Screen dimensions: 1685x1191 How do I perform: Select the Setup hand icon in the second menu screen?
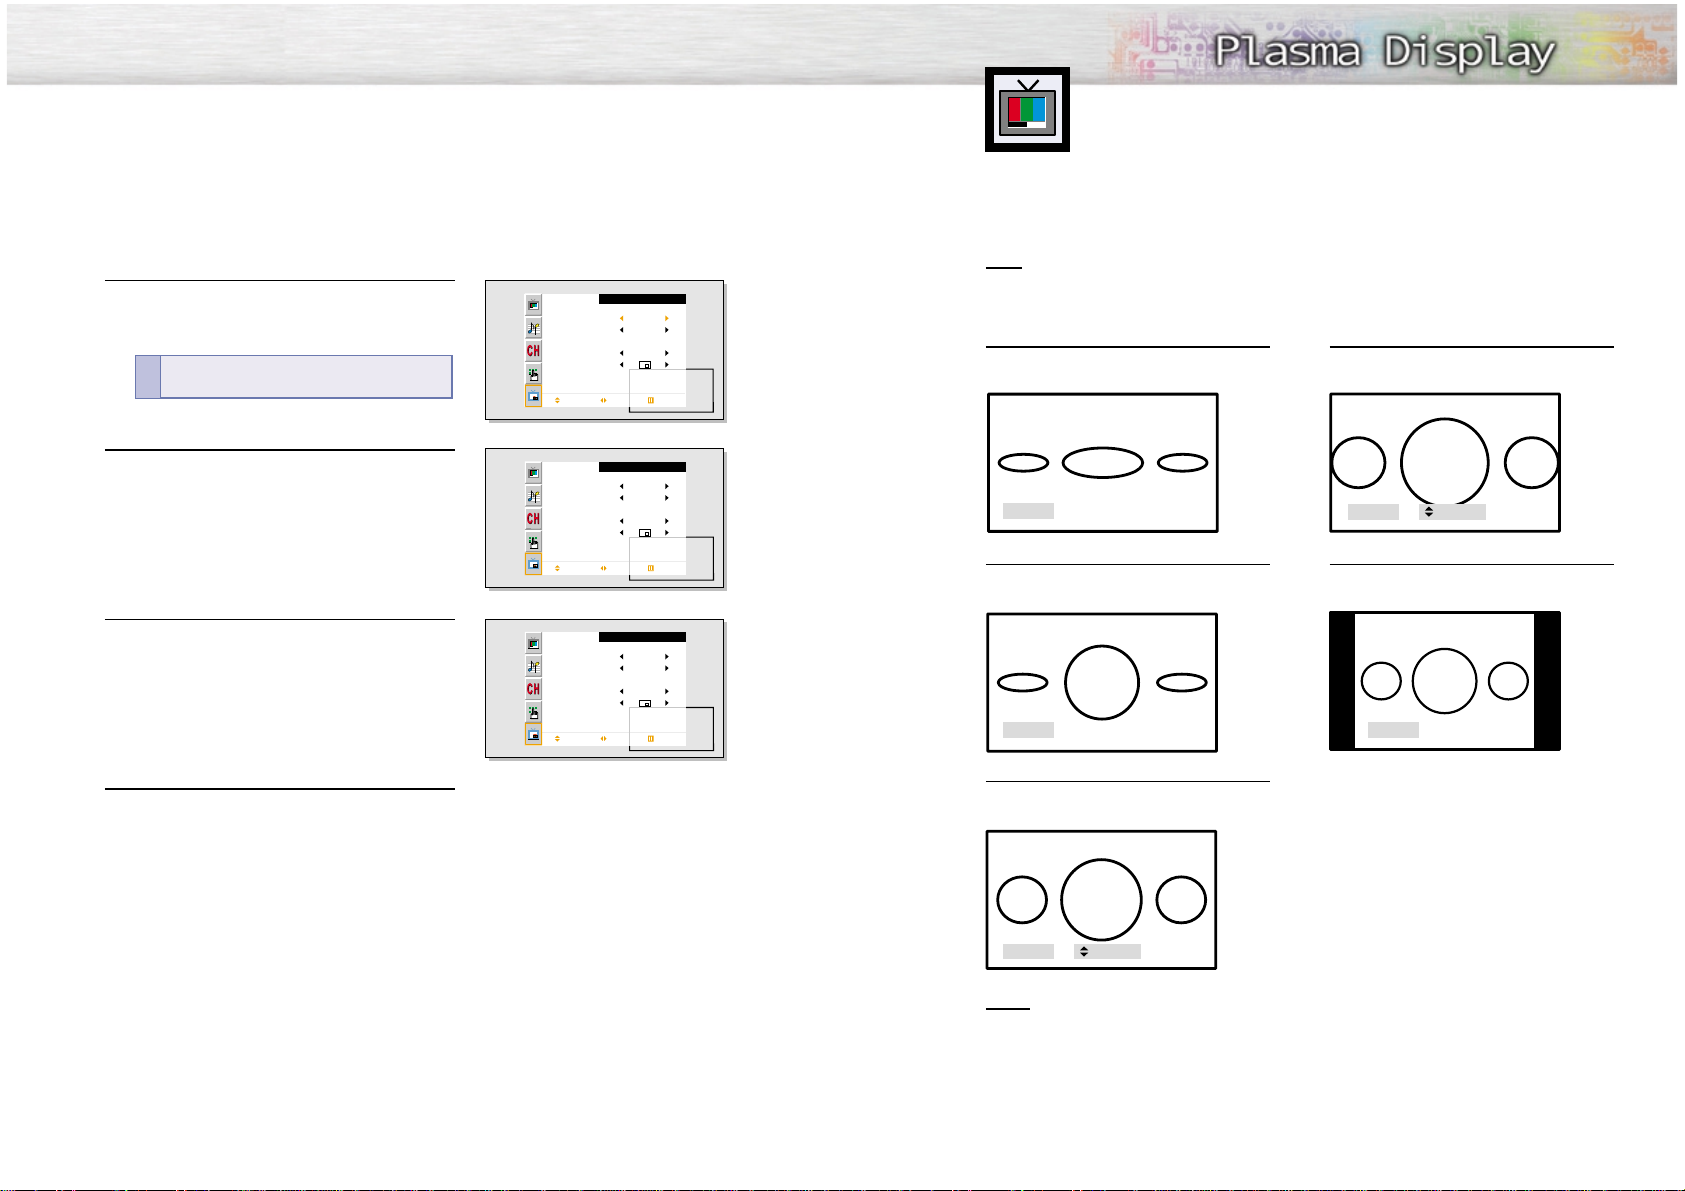(533, 542)
